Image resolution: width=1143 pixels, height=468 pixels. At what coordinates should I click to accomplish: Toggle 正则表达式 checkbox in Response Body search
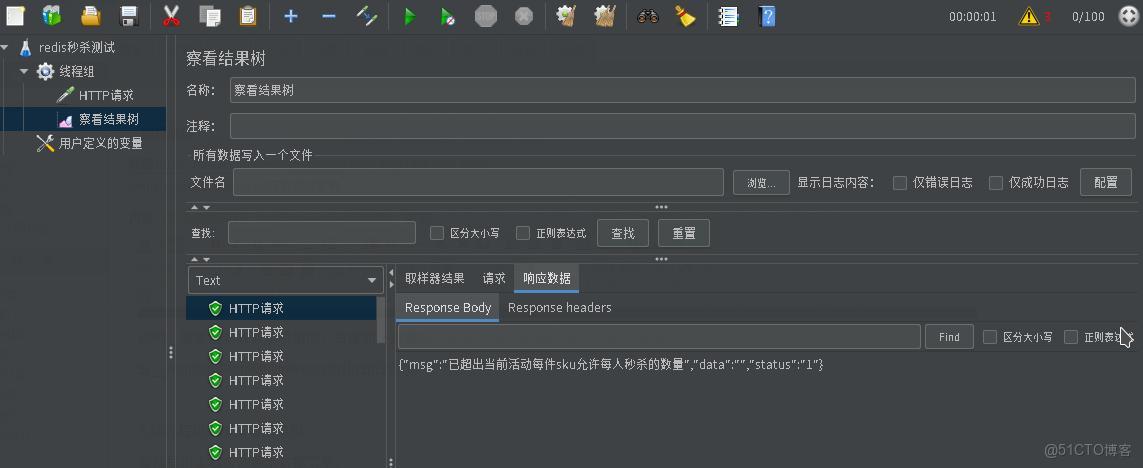coord(1071,337)
